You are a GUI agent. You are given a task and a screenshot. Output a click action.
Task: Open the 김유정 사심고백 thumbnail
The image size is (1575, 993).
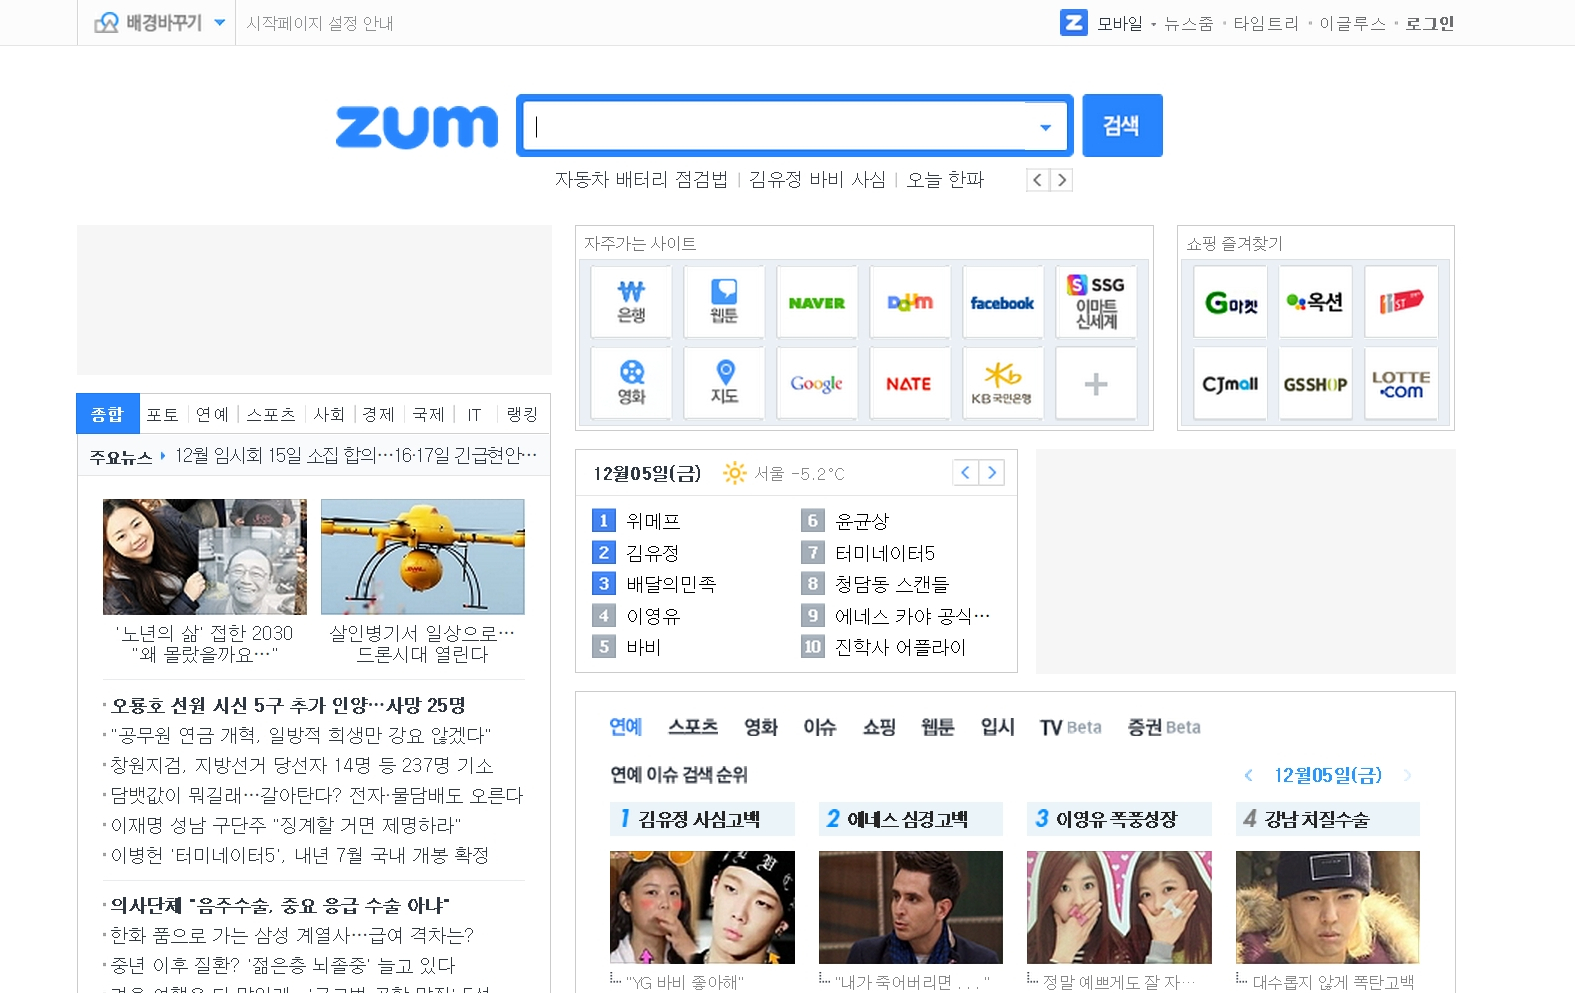(702, 907)
